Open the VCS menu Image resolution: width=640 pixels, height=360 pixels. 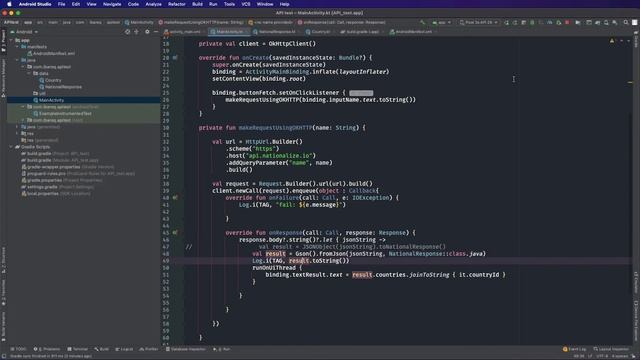point(246,4)
